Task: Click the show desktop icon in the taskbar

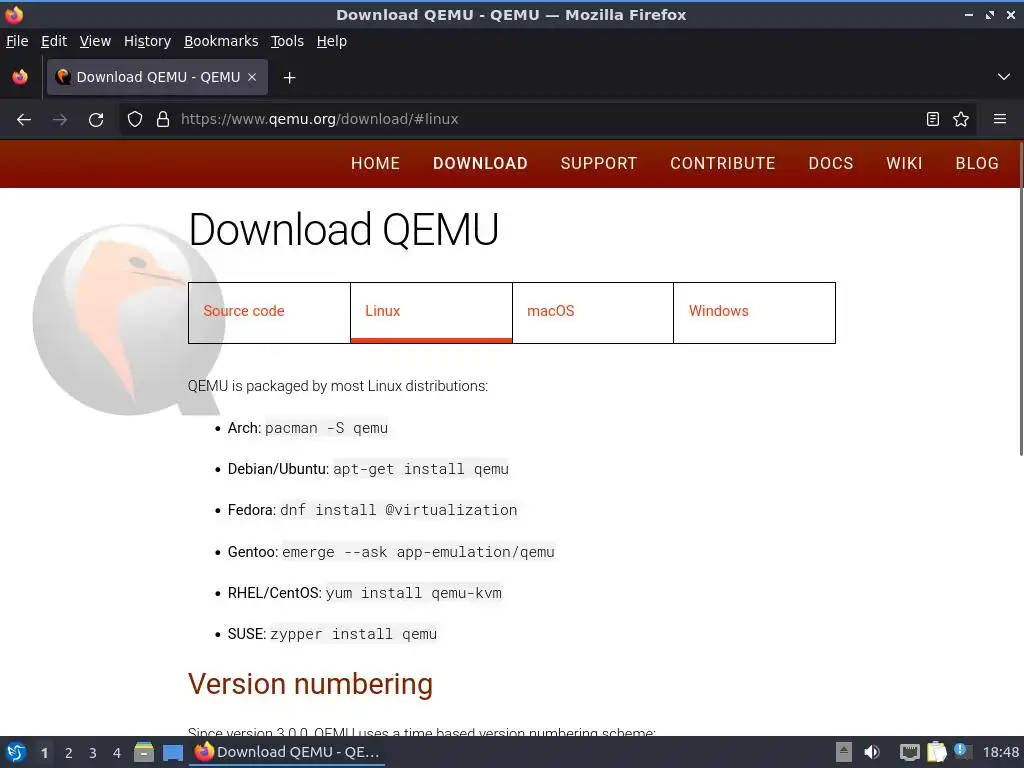Action: point(172,752)
